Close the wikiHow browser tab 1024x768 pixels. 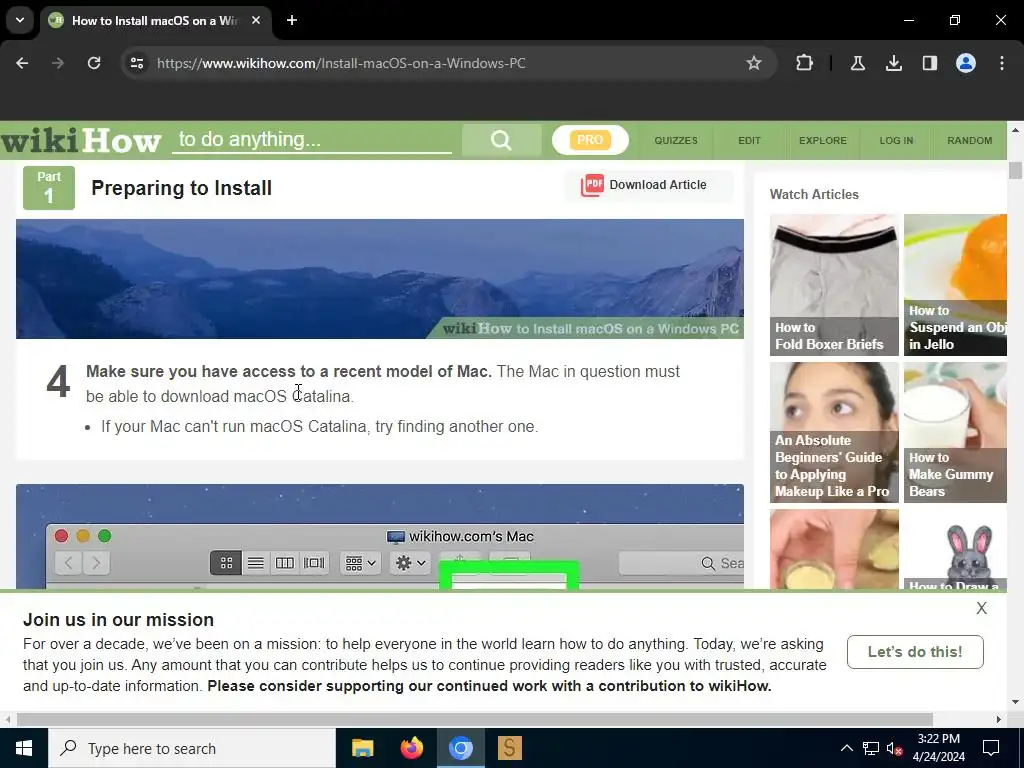tap(256, 20)
